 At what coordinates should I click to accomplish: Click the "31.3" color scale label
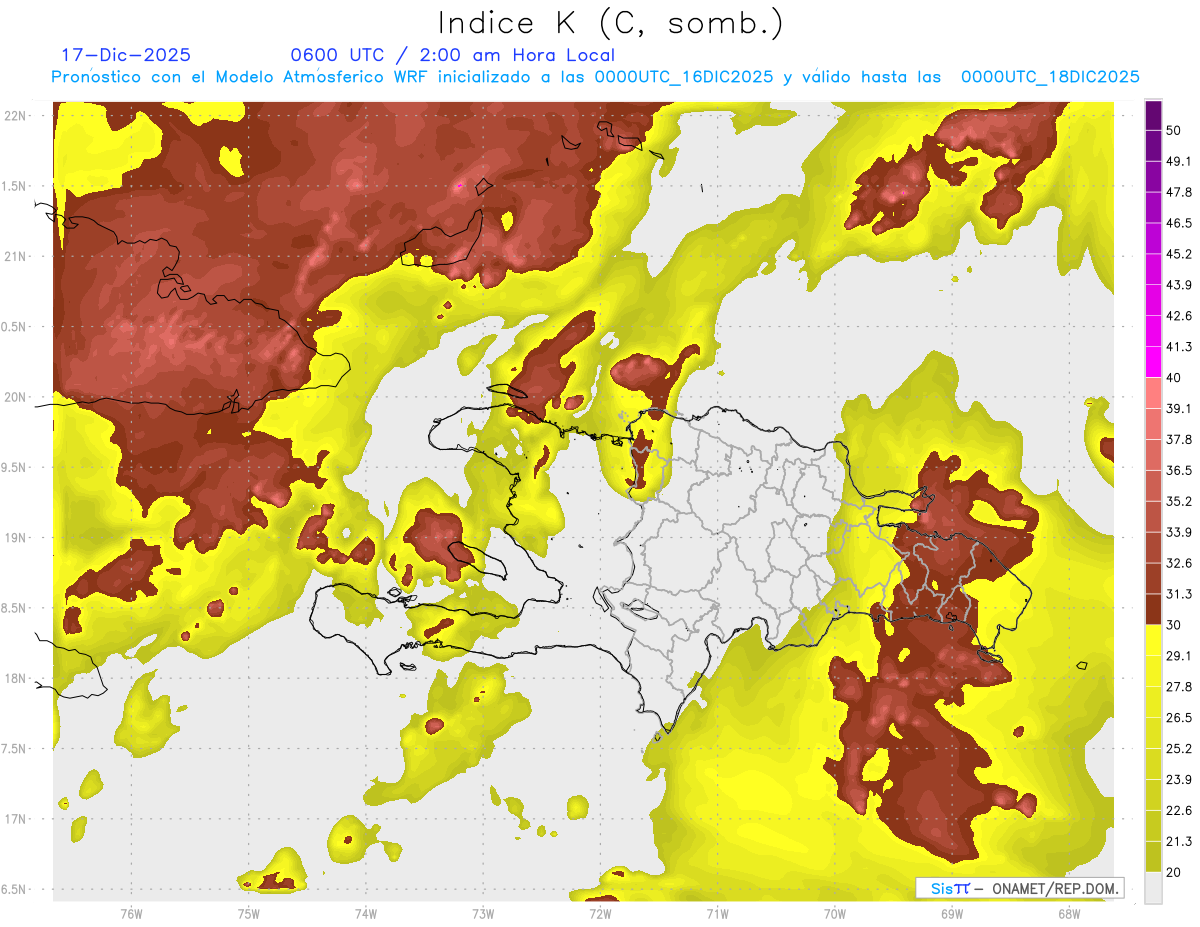point(1179,594)
